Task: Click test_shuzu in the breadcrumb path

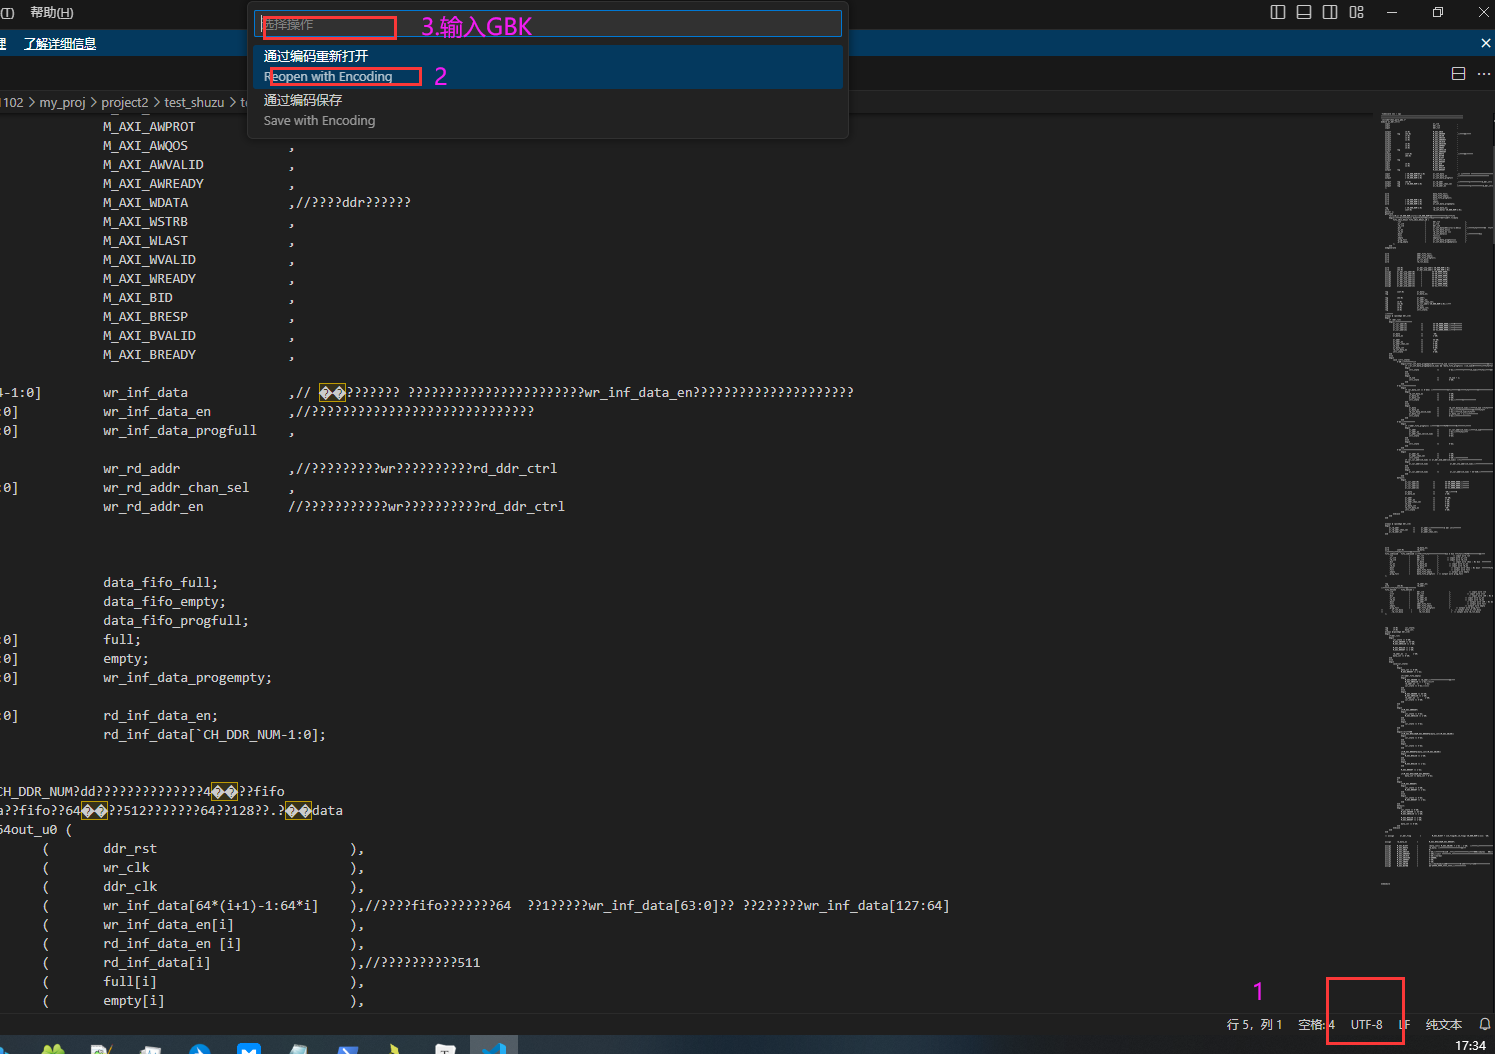Action: pyautogui.click(x=194, y=102)
